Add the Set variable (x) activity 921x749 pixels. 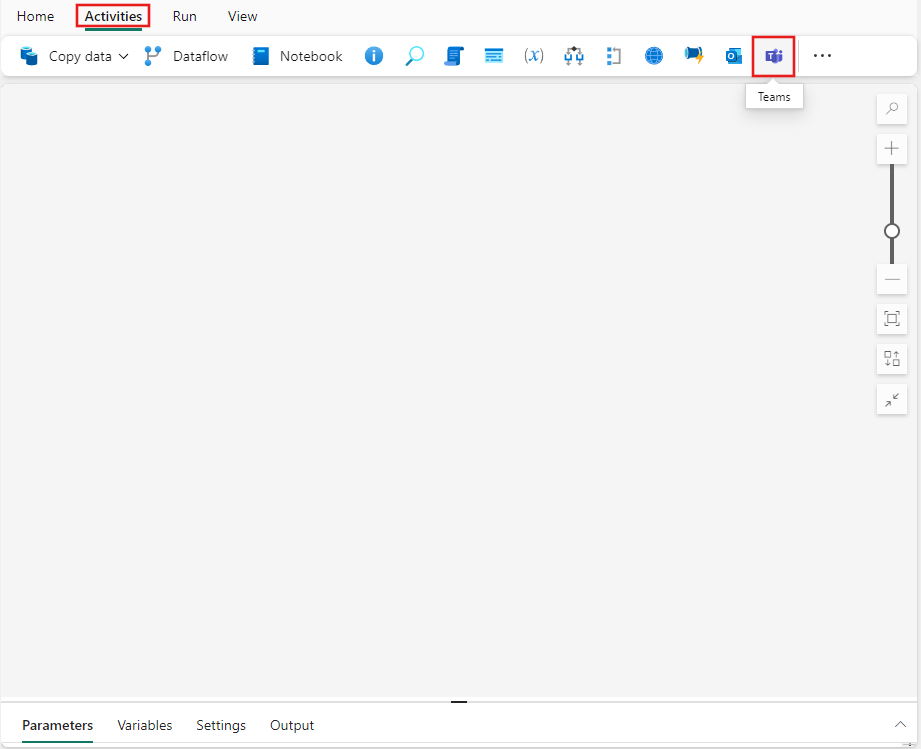click(533, 56)
